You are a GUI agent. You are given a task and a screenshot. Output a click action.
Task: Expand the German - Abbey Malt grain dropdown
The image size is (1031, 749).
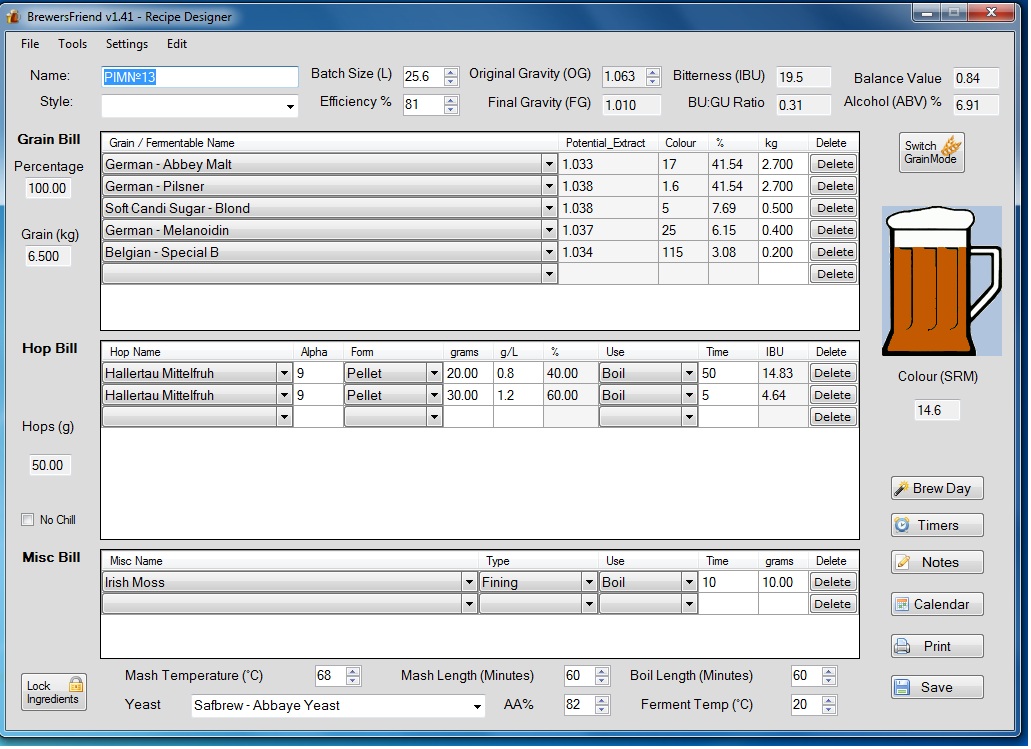click(549, 164)
